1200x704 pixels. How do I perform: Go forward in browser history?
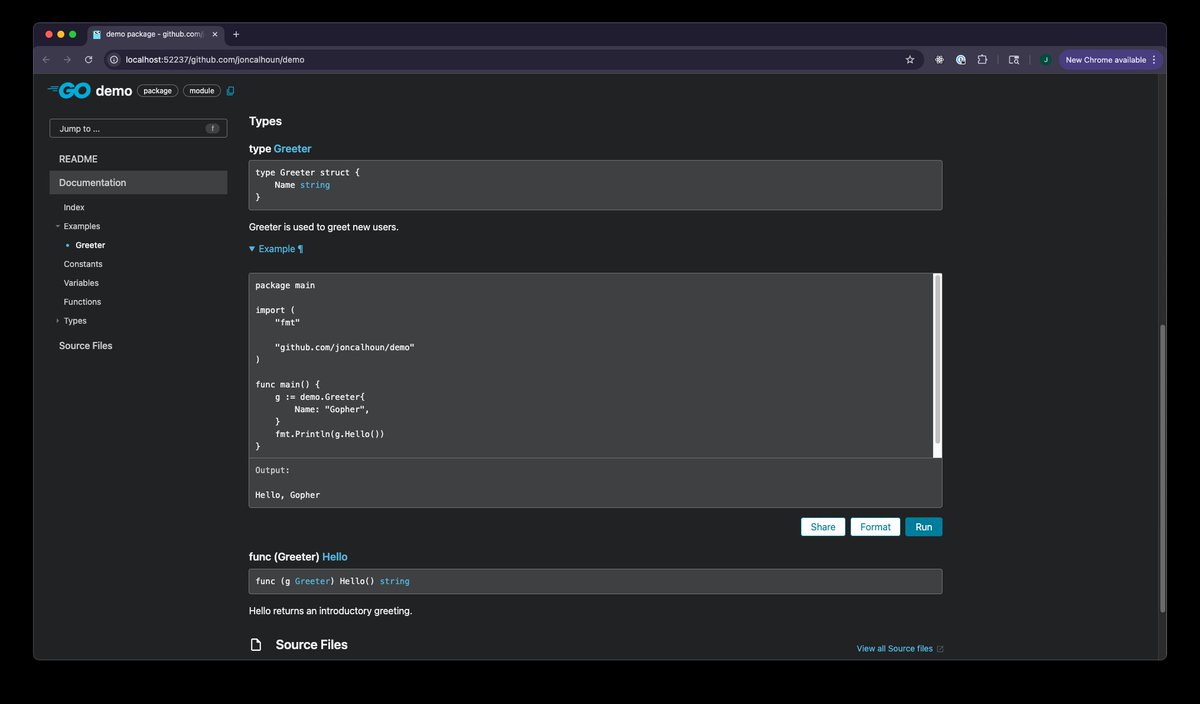[x=67, y=60]
